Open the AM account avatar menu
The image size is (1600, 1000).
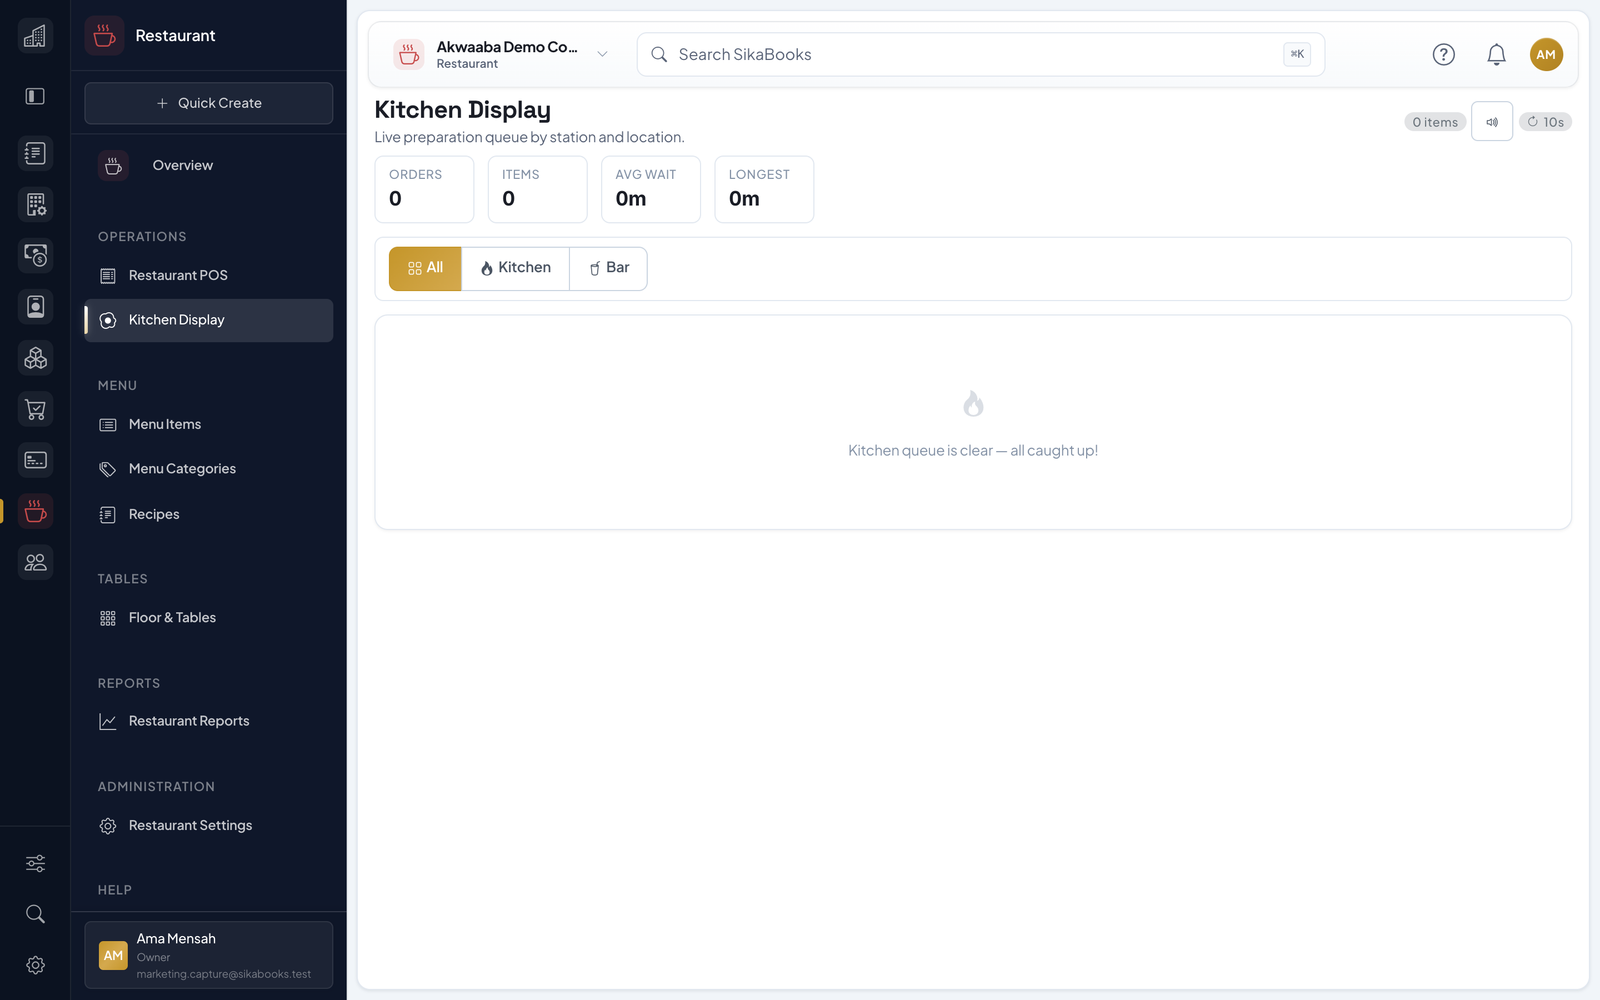1546,55
